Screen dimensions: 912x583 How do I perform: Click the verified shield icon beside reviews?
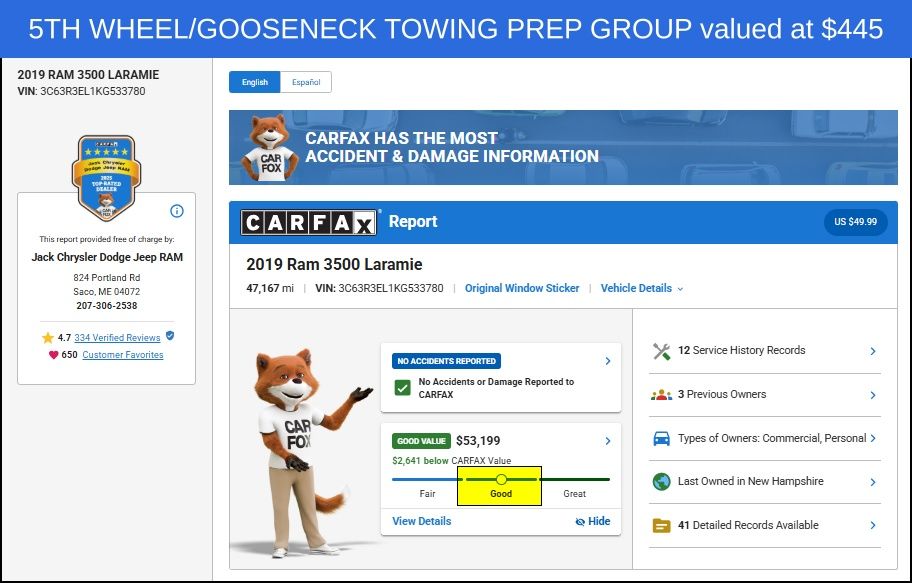coord(170,336)
